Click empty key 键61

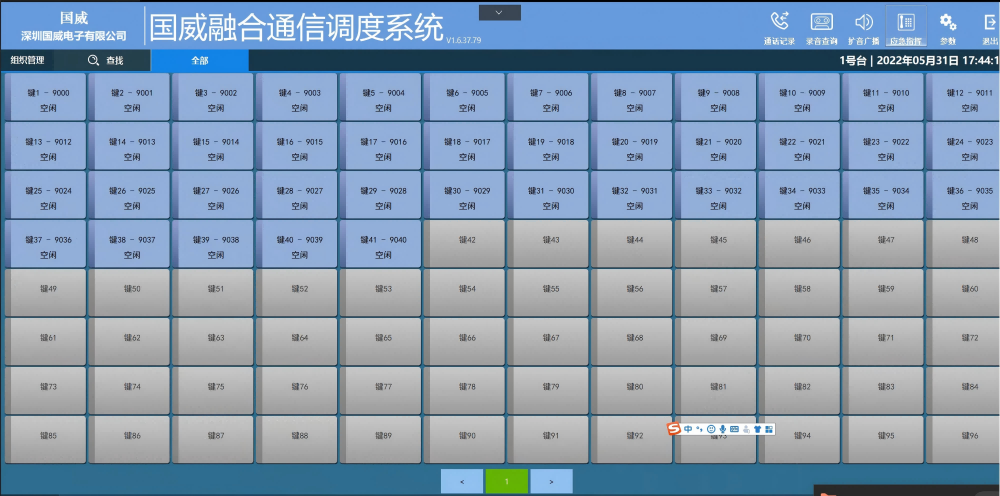point(45,342)
